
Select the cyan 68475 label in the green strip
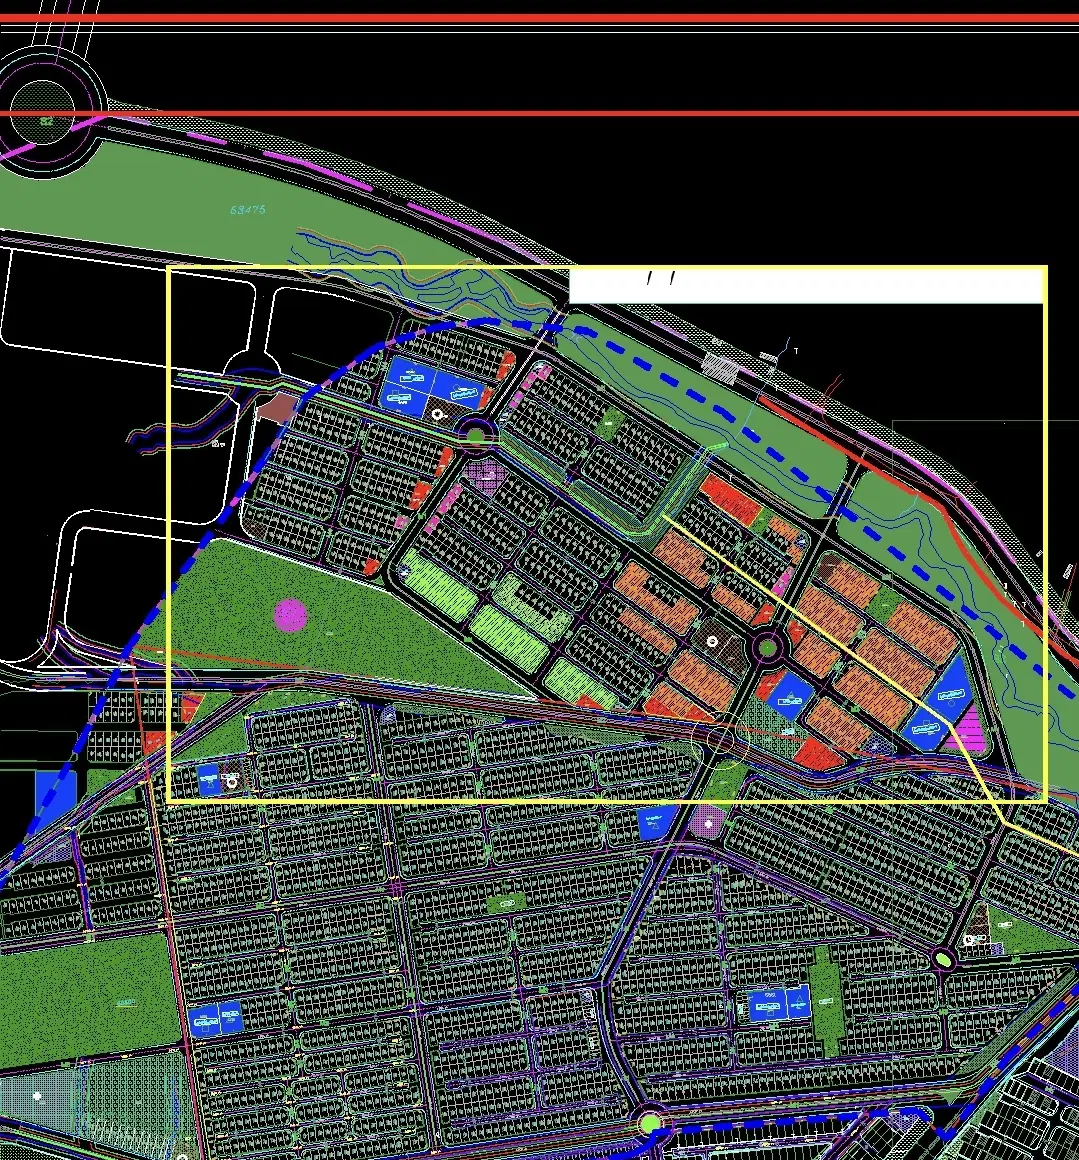247,210
